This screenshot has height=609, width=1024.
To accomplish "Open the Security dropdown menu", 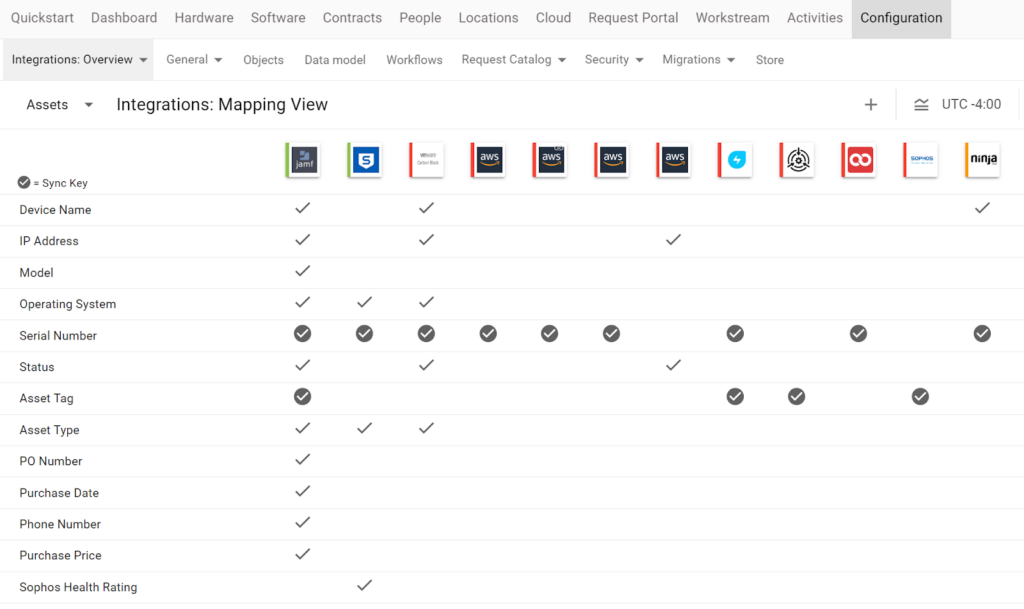I will click(614, 59).
